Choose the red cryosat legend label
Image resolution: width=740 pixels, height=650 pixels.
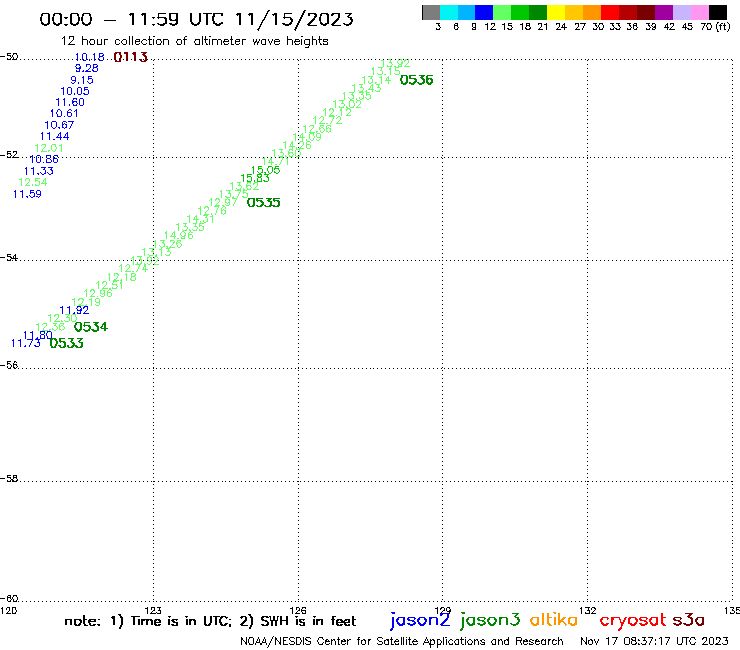pyautogui.click(x=632, y=621)
